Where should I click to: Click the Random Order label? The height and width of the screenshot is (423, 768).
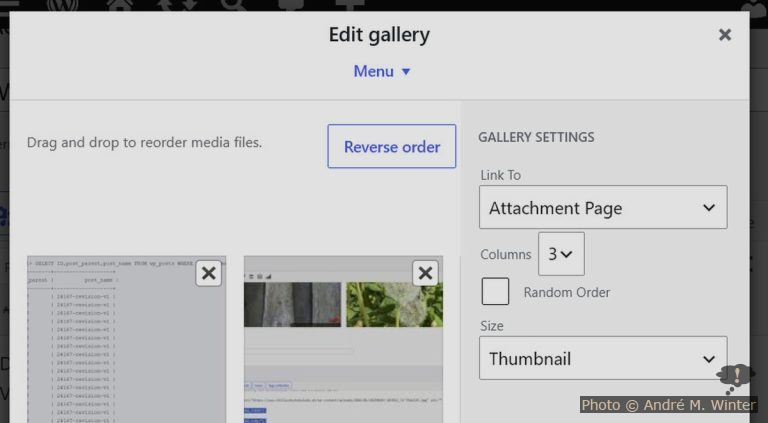pos(567,292)
